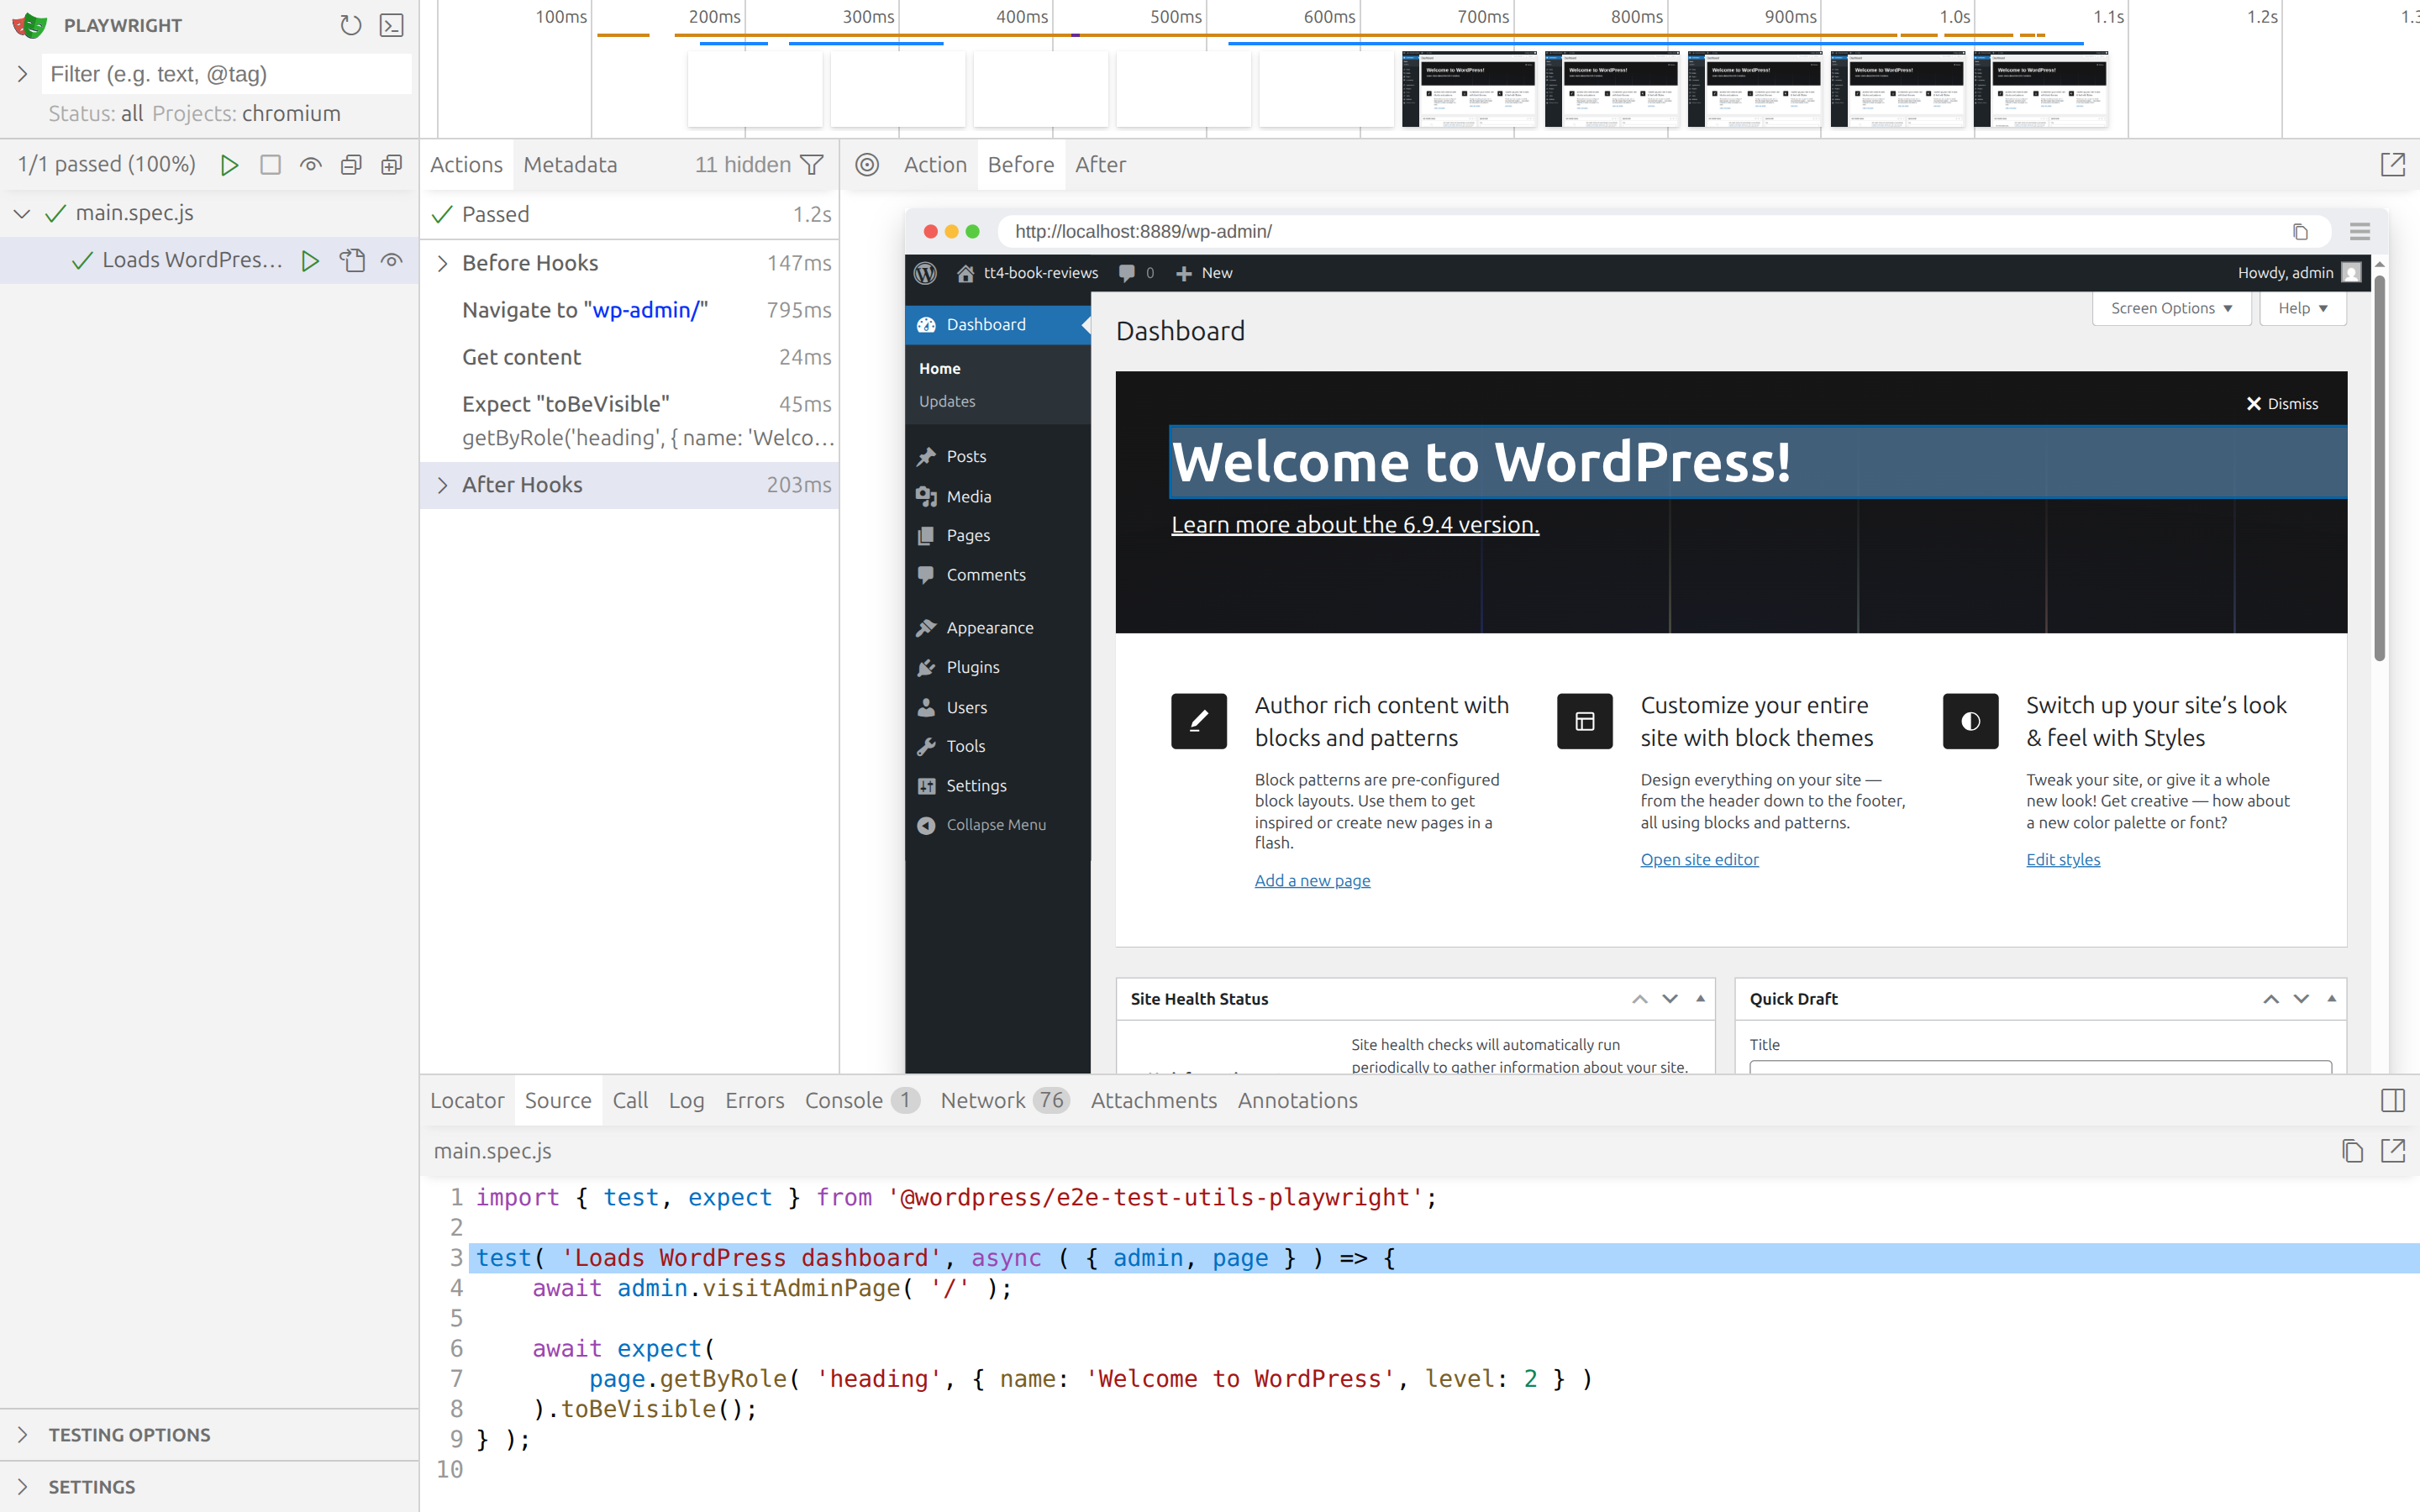2420x1512 pixels.
Task: Click the reload tests icon
Action: [x=350, y=25]
